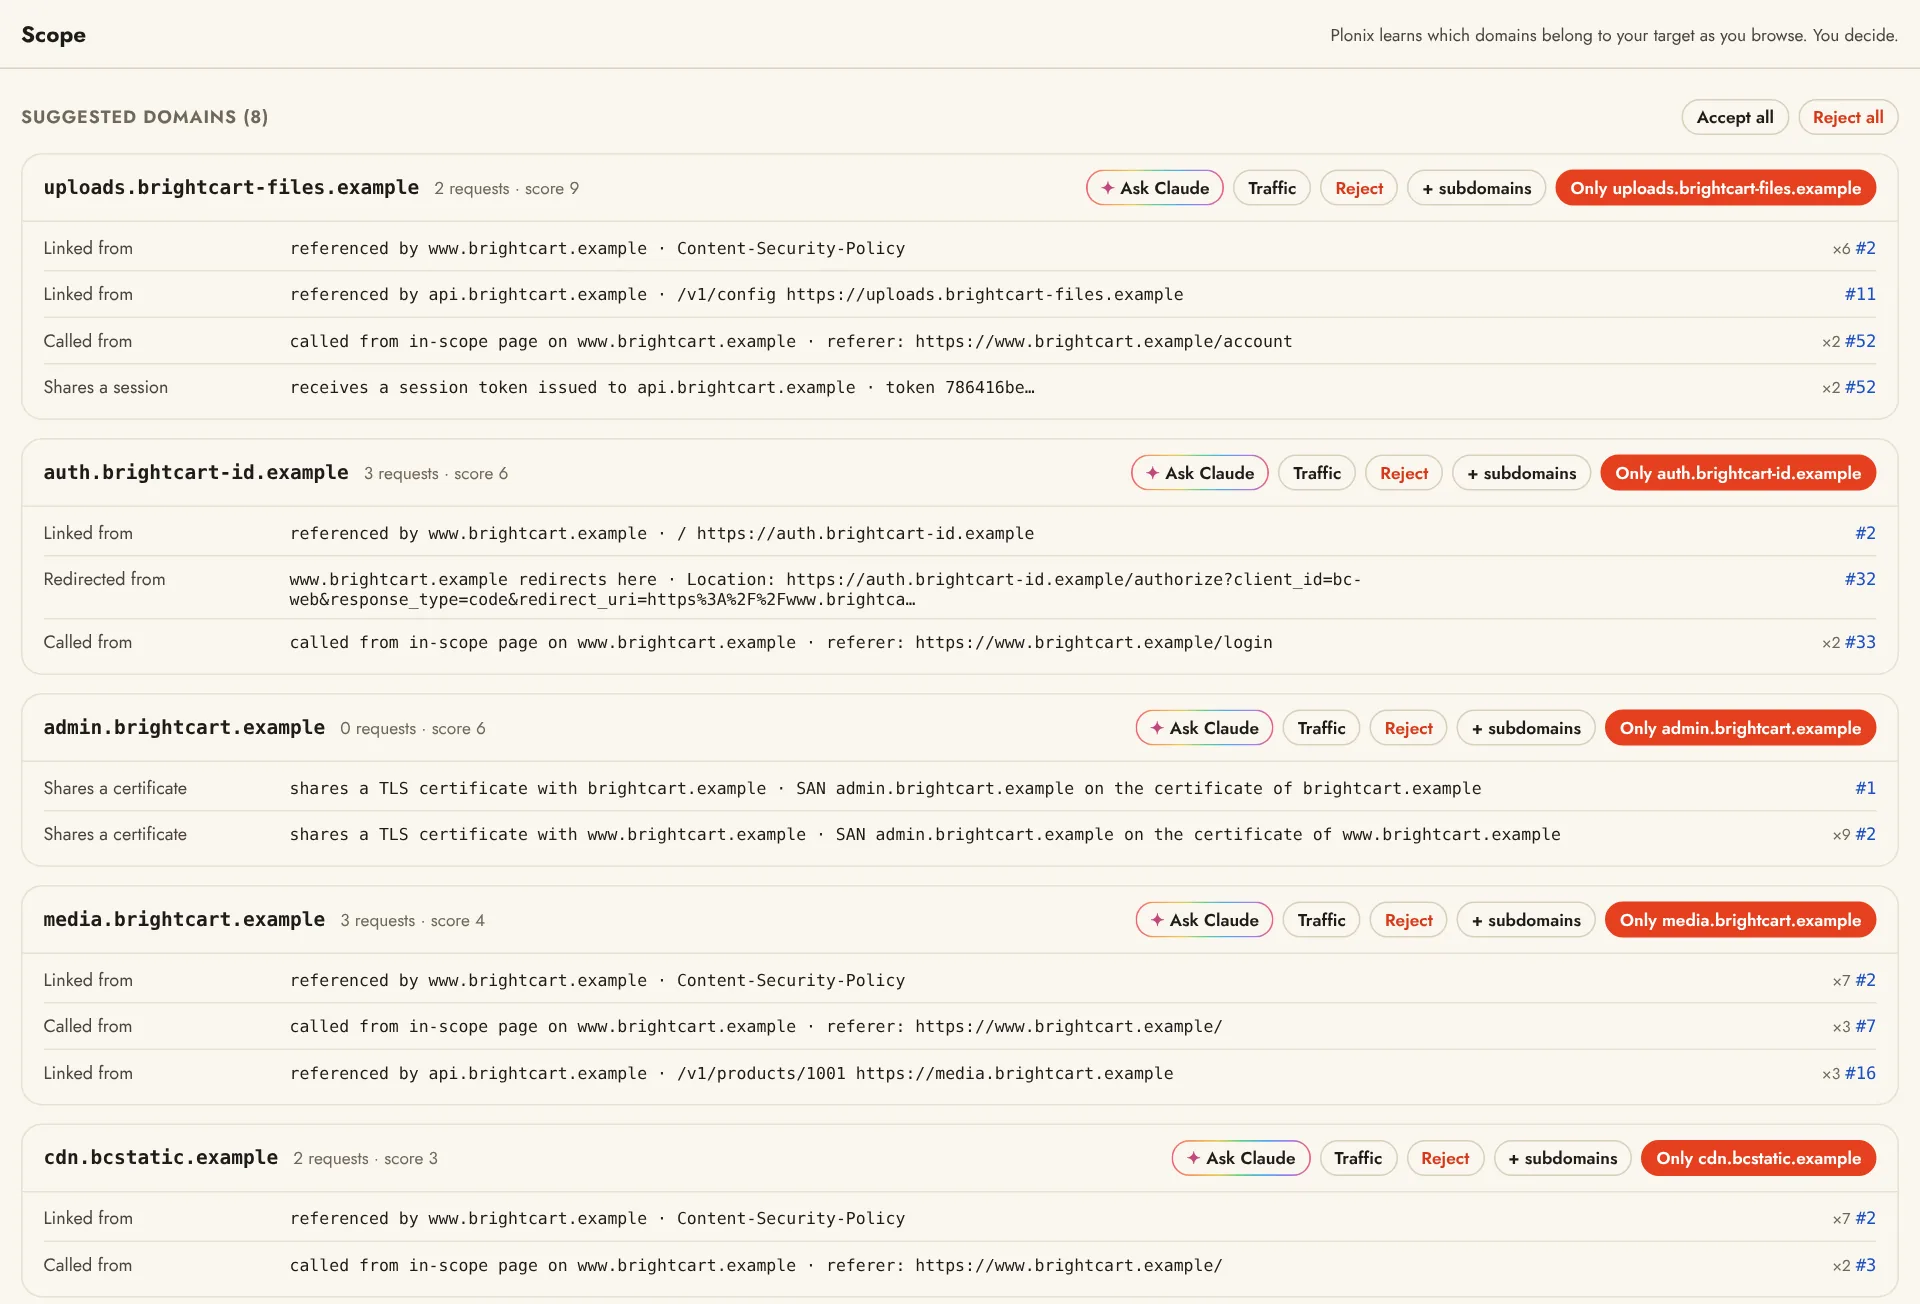The image size is (1920, 1304).
Task: View Traffic for auth.brightcart-id.example
Action: (1317, 473)
